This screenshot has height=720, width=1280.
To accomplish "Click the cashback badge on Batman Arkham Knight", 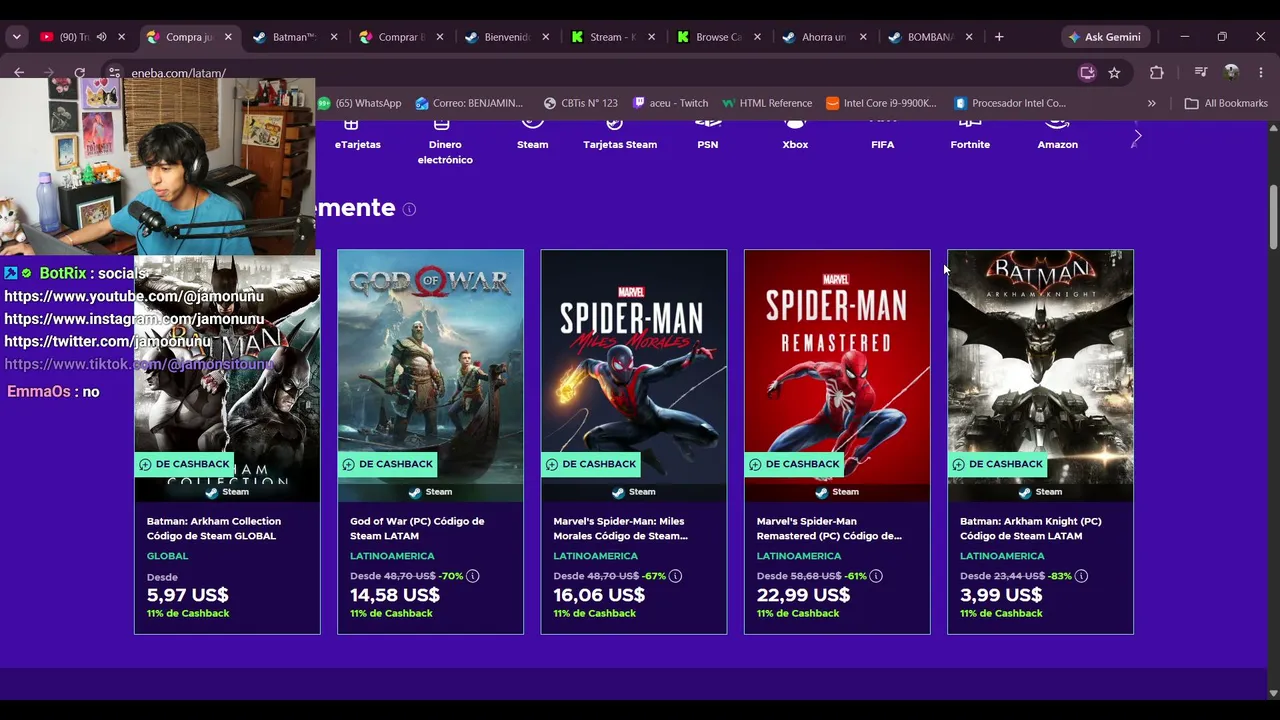I will [998, 464].
